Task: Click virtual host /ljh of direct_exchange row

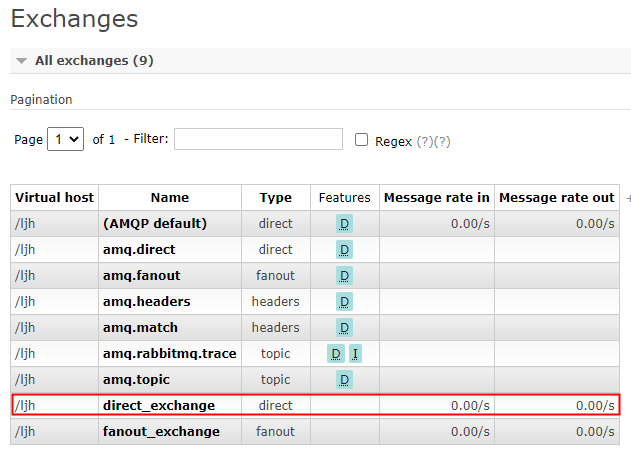Action: click(25, 406)
